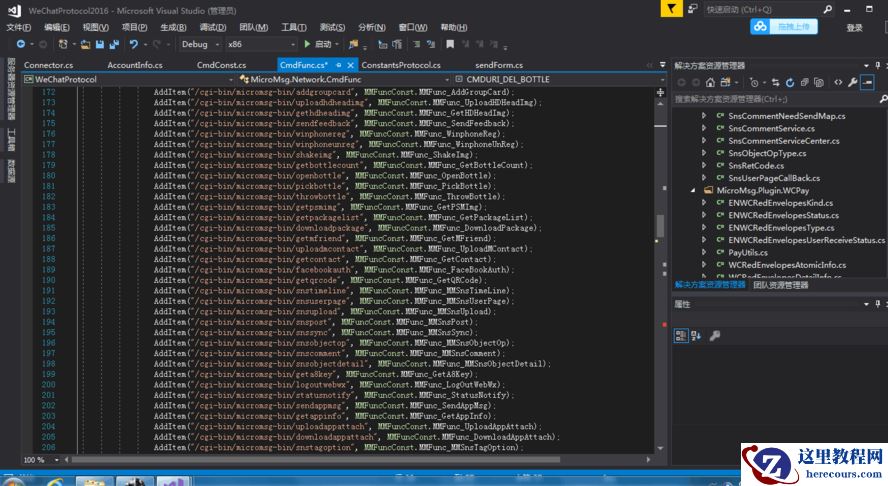Click the alphabetical sort icon in Properties panel
The height and width of the screenshot is (486, 888).
point(698,336)
